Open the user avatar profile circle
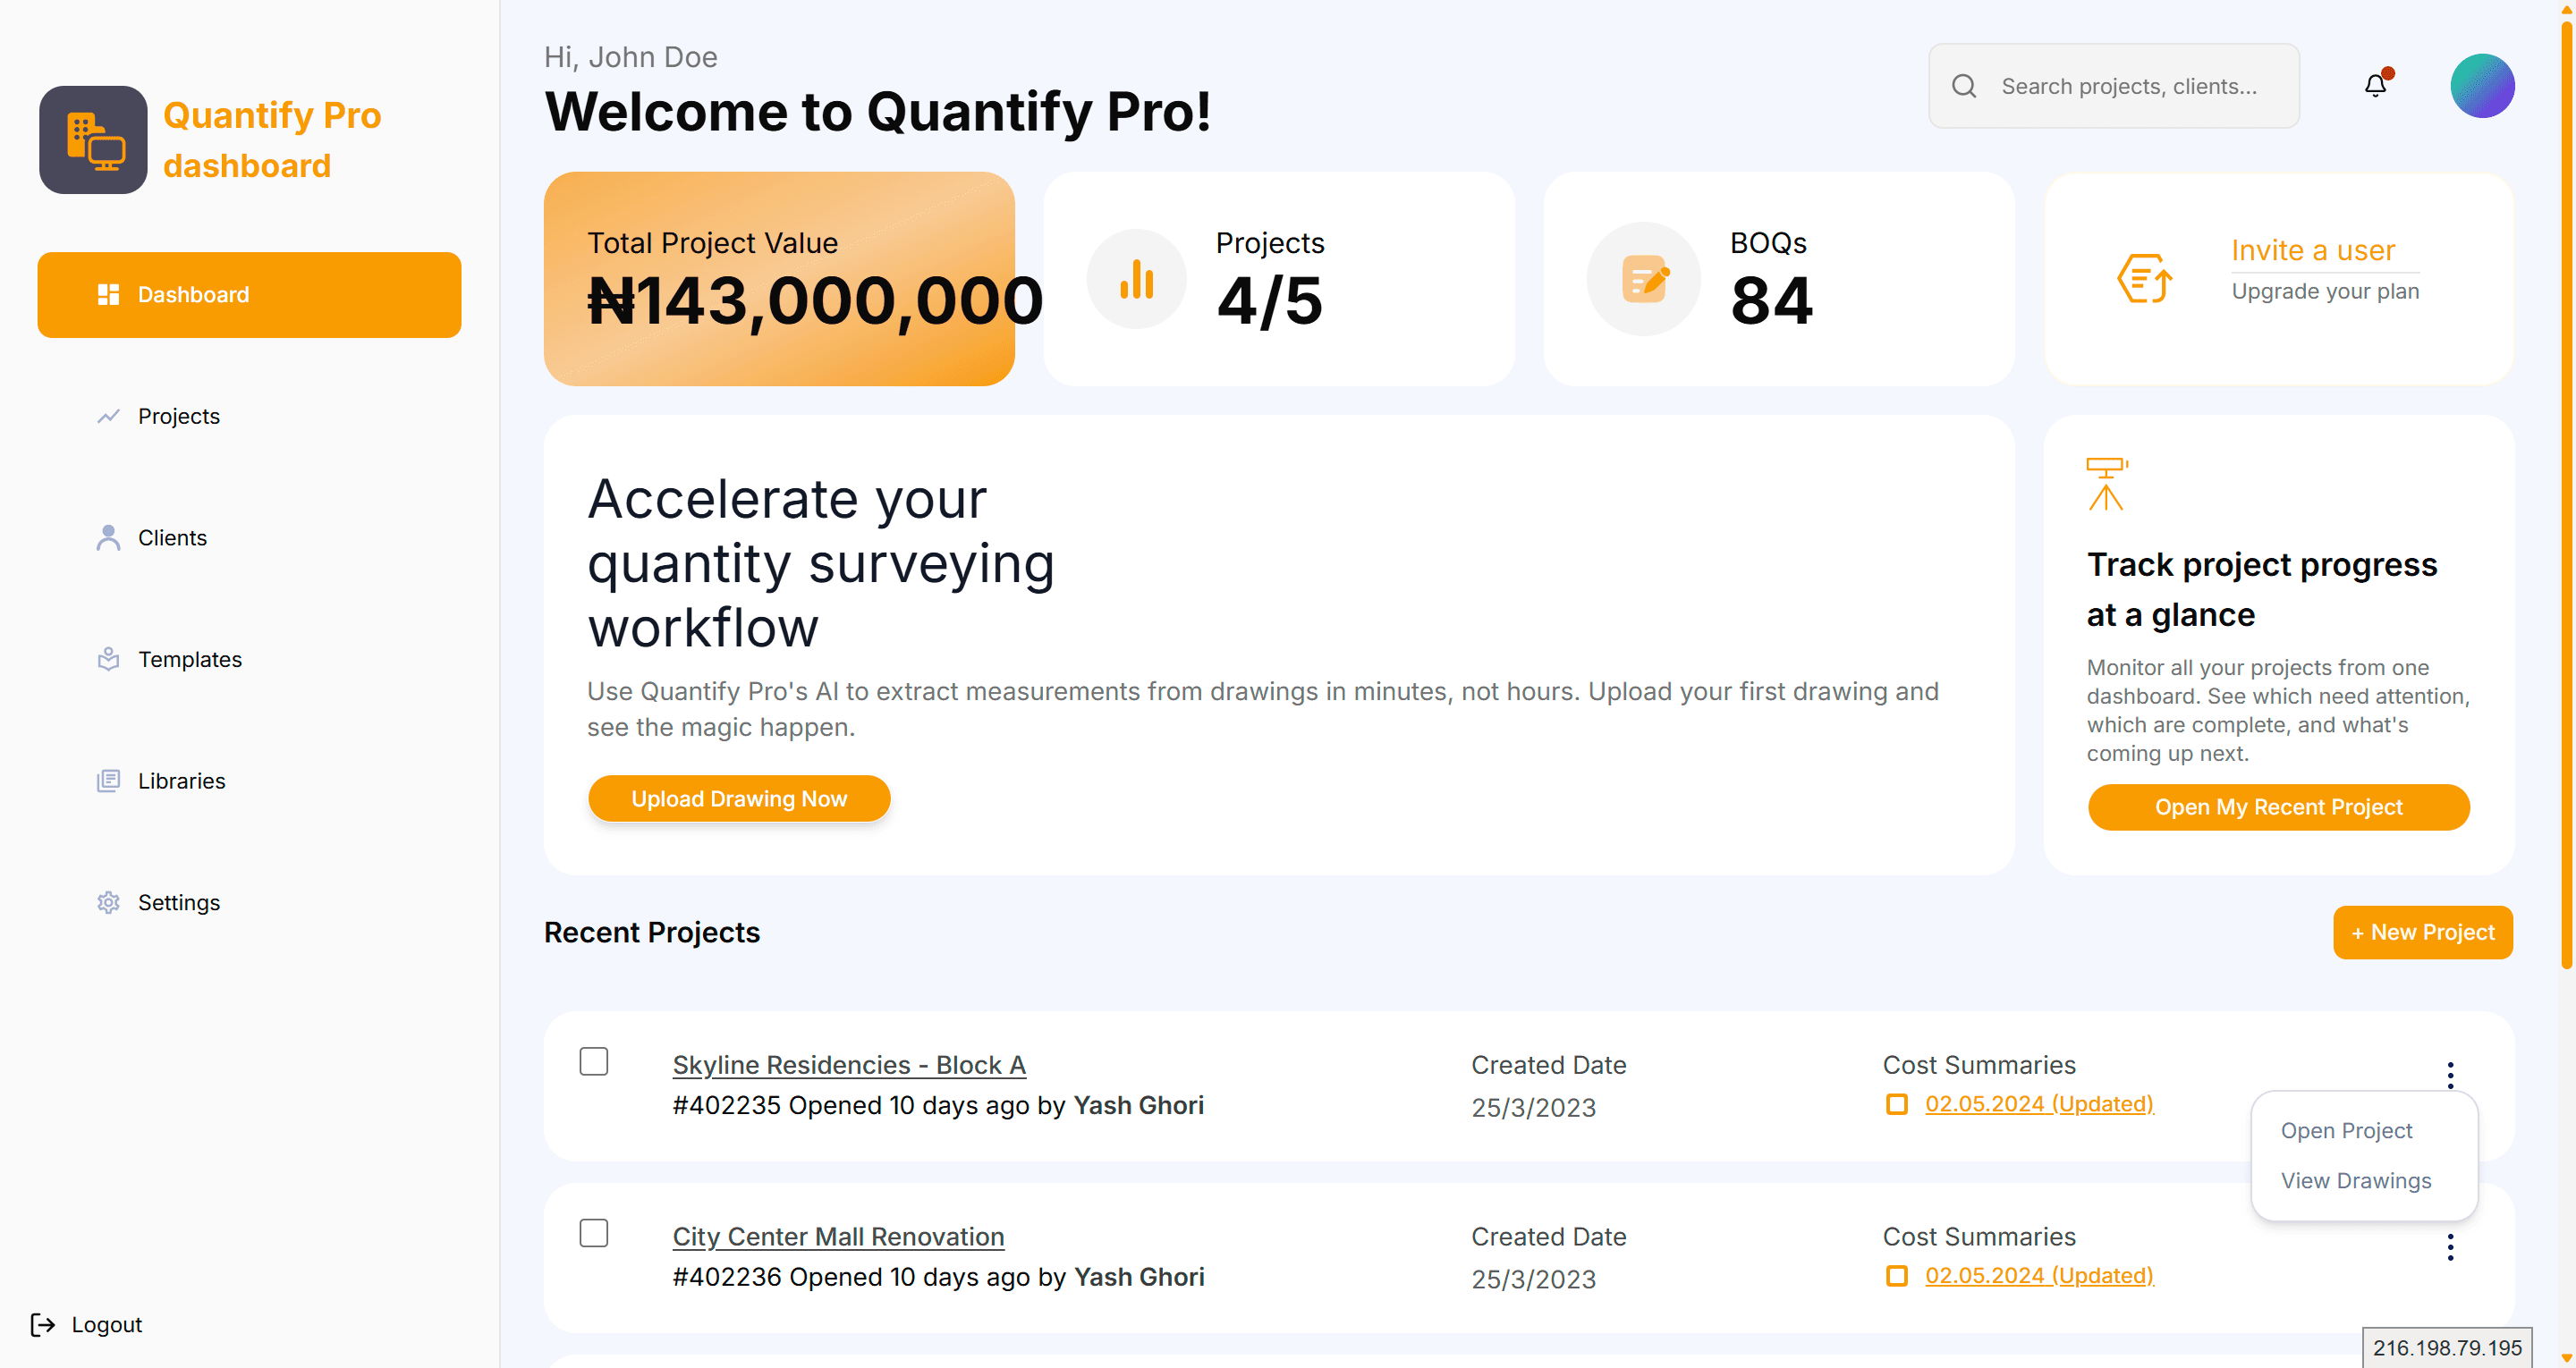 pos(2481,86)
